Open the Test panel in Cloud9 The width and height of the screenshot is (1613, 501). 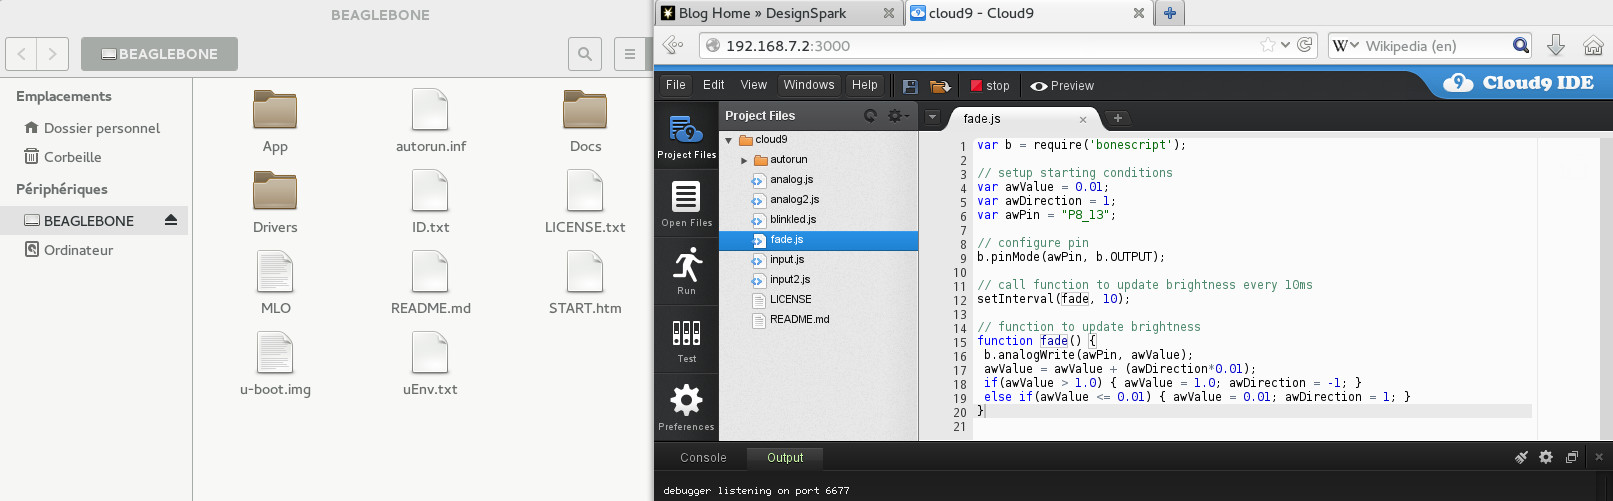click(686, 340)
